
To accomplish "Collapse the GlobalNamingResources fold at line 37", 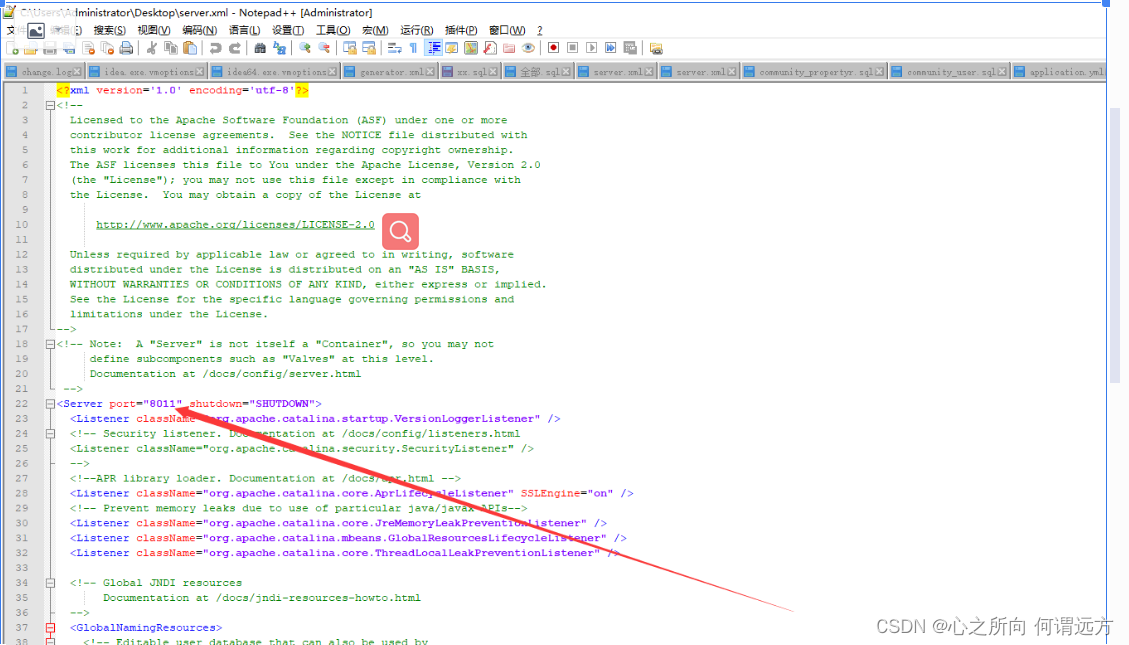I will [x=50, y=628].
